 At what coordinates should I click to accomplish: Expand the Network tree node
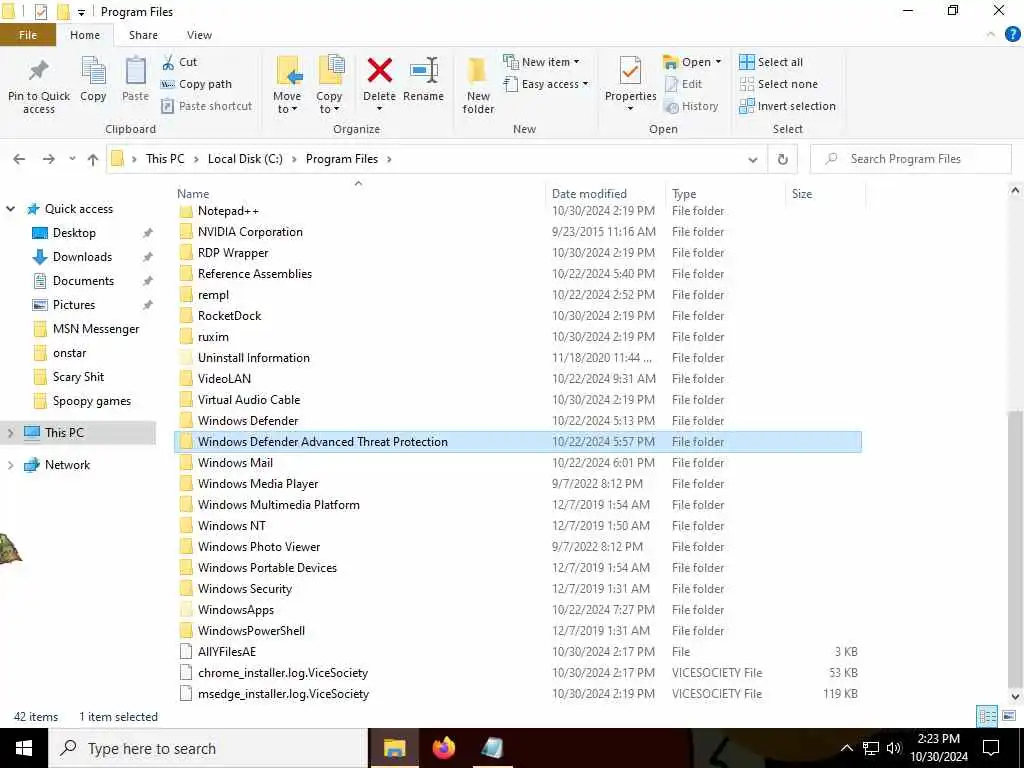10,465
